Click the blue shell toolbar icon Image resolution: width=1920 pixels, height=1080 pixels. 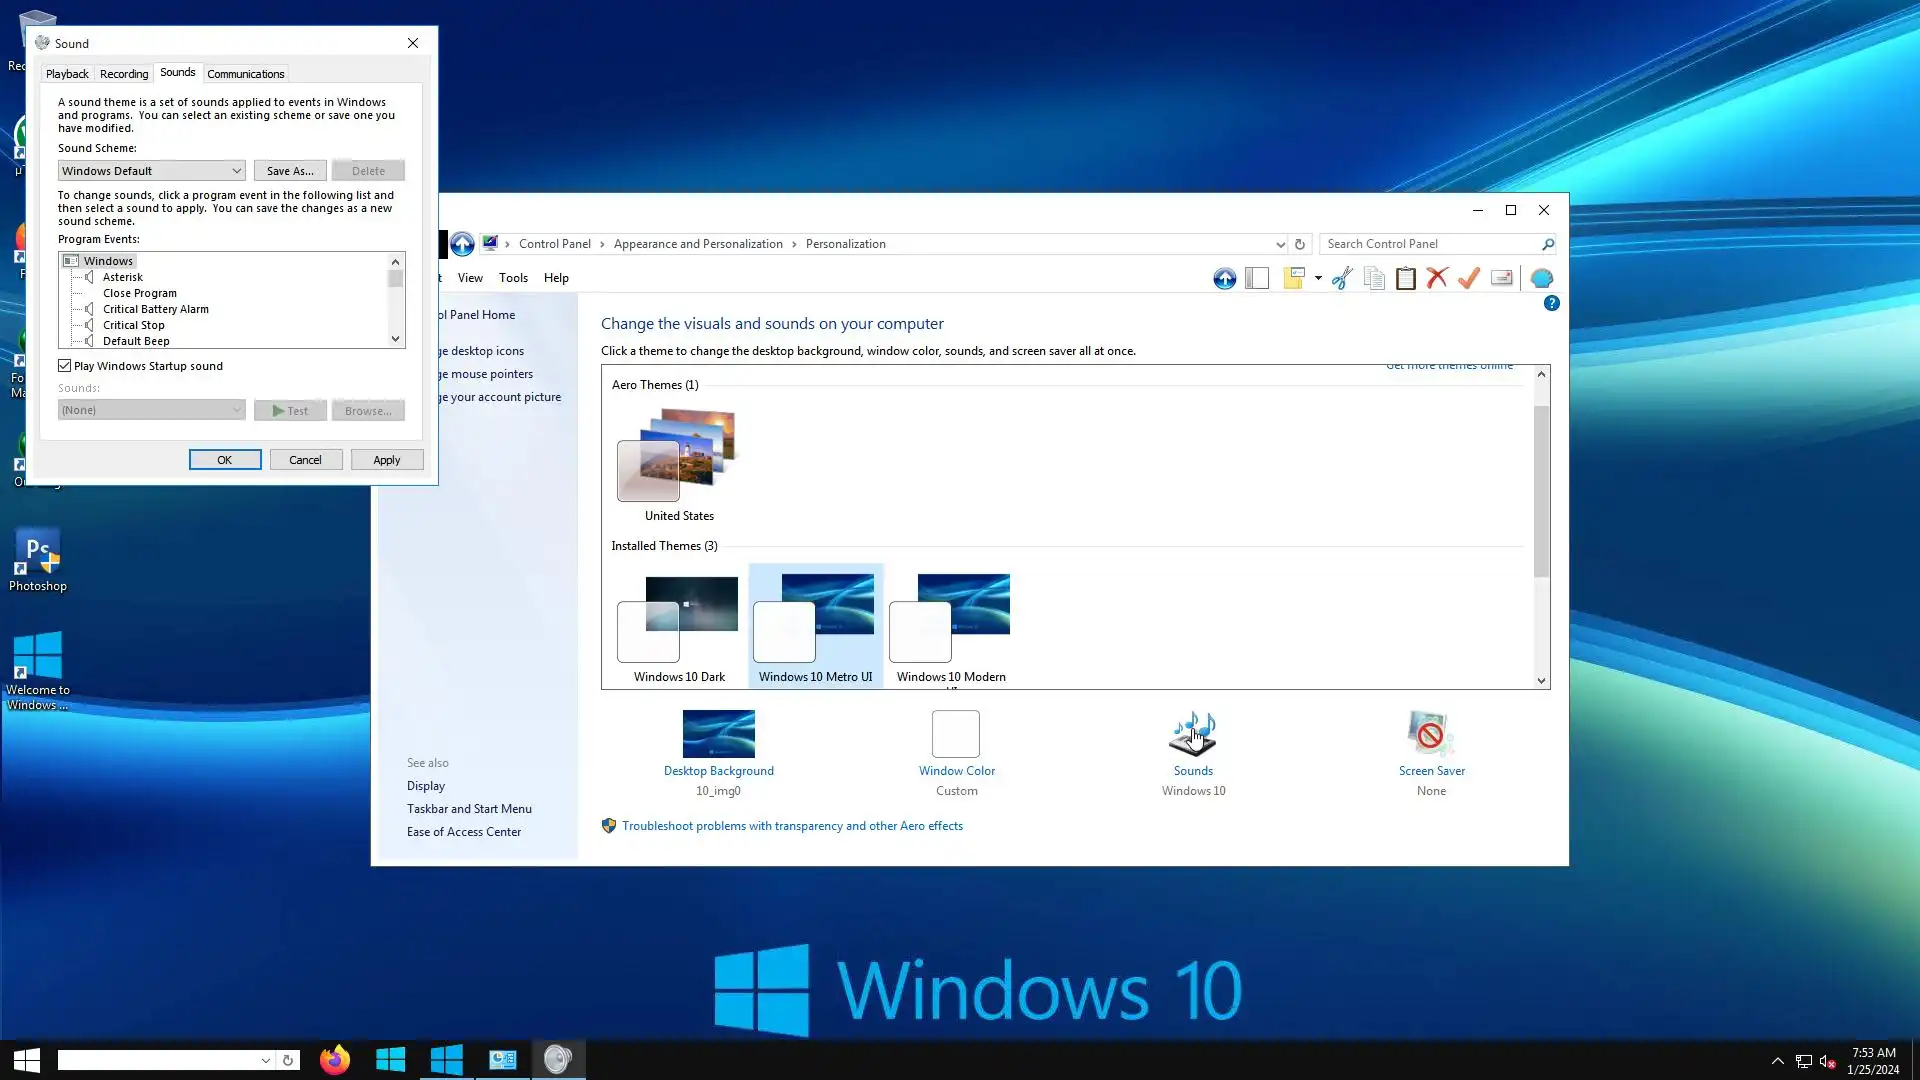[1542, 278]
